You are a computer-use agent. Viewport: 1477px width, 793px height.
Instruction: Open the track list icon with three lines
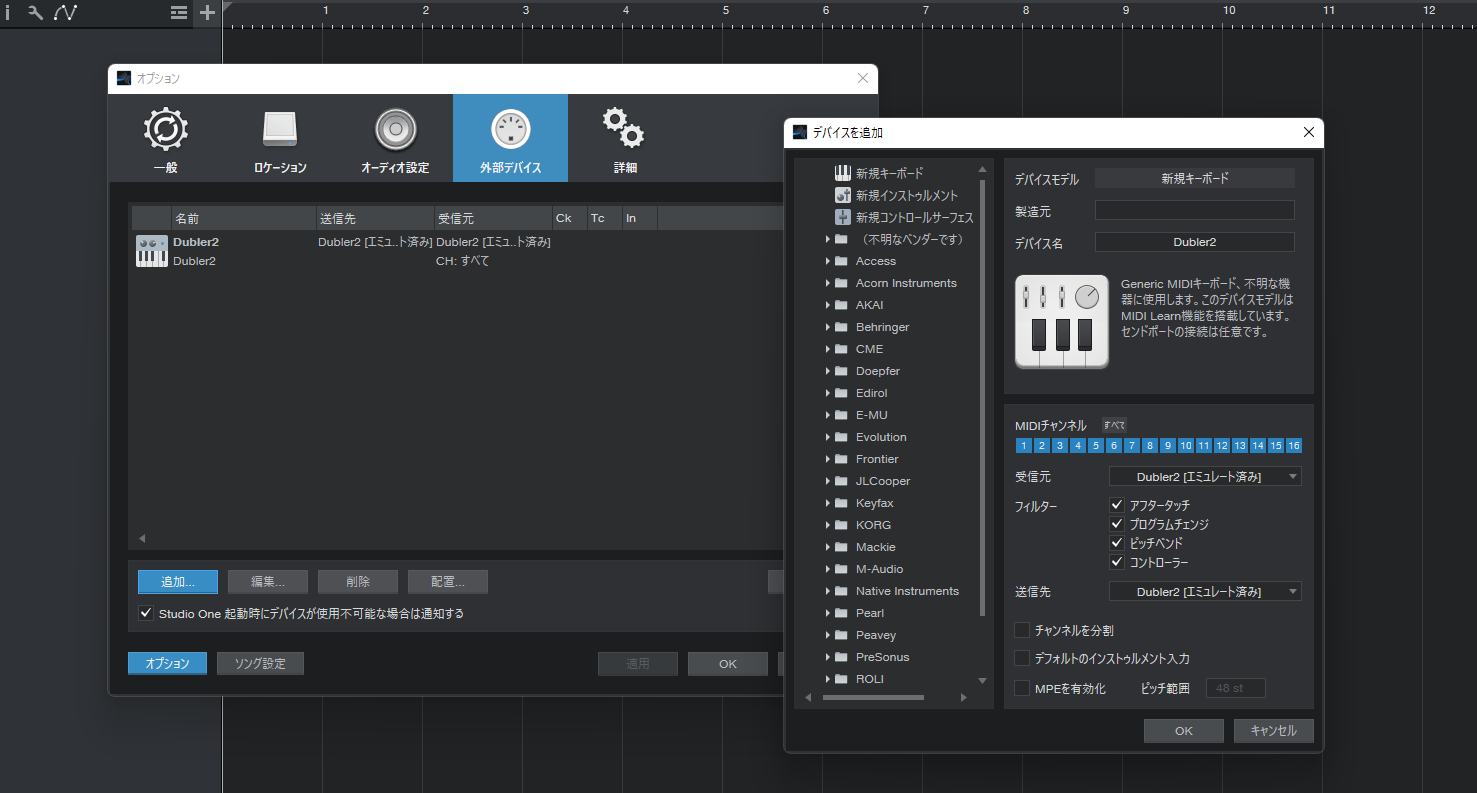(x=178, y=12)
